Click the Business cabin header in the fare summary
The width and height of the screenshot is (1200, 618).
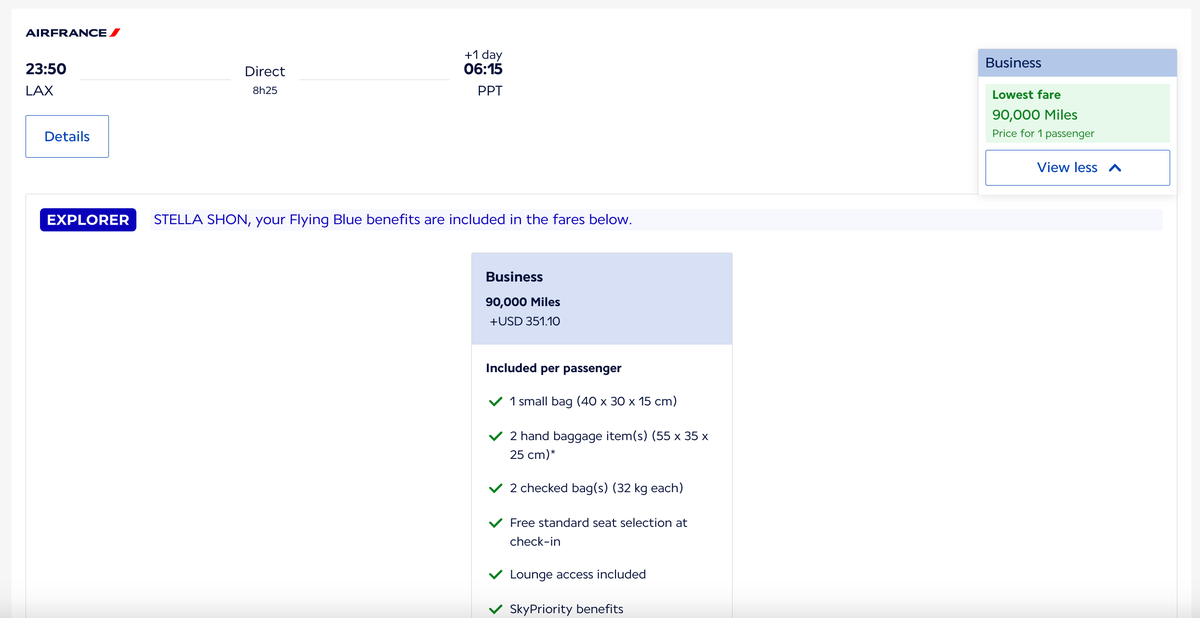(x=1077, y=63)
